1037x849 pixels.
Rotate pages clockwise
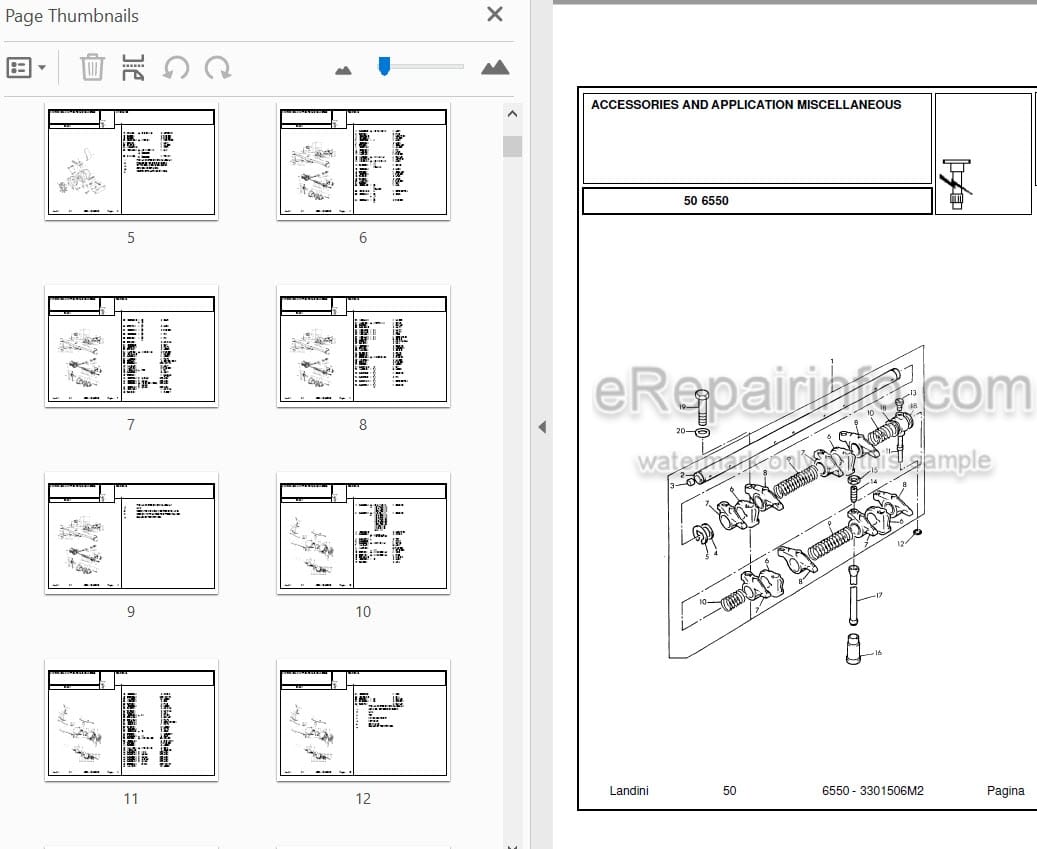[218, 67]
